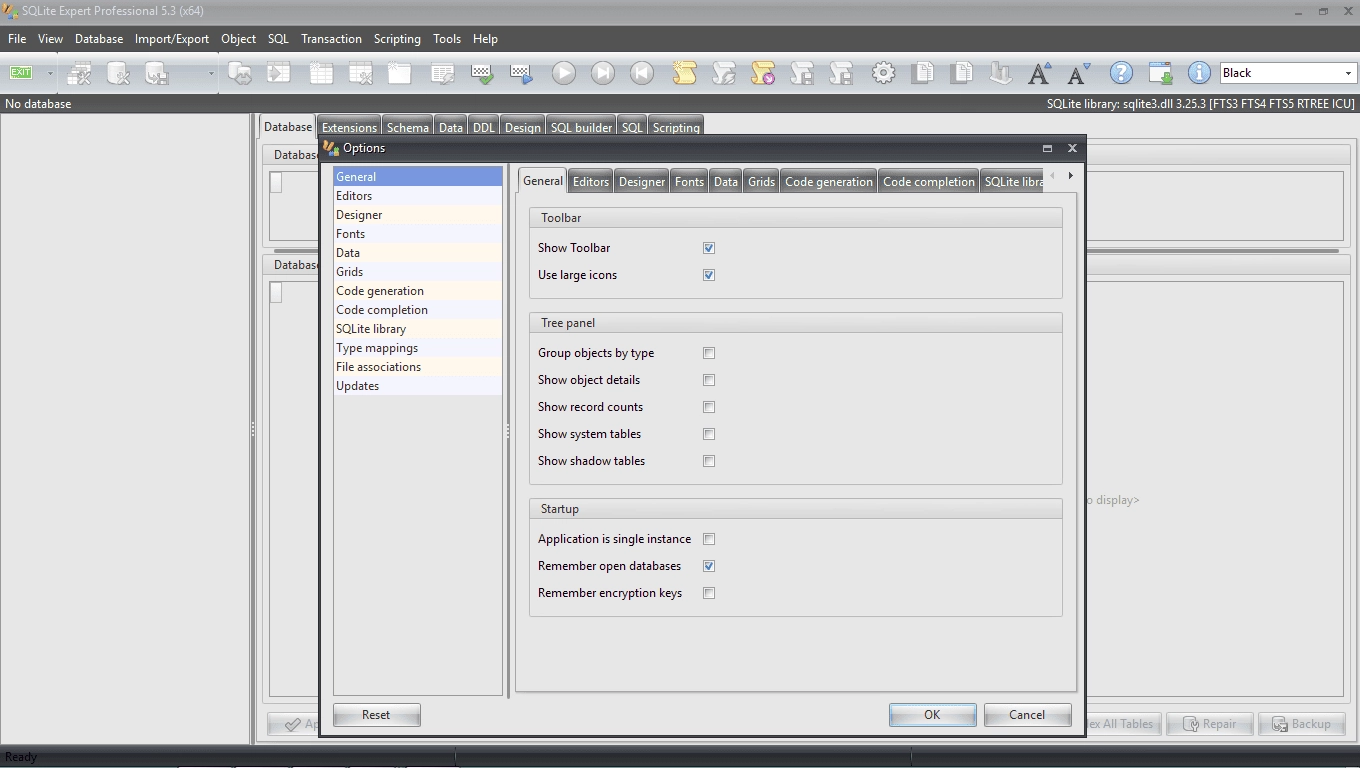Uncheck Remember open databases
The height and width of the screenshot is (768, 1360).
coord(709,566)
